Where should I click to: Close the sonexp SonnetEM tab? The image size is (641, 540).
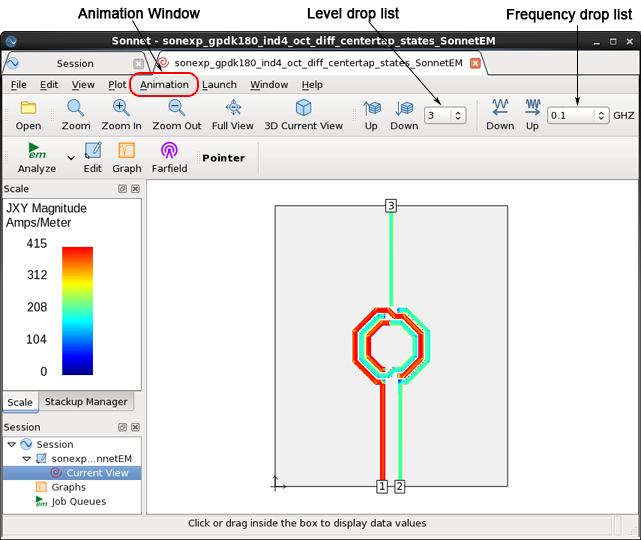point(475,63)
